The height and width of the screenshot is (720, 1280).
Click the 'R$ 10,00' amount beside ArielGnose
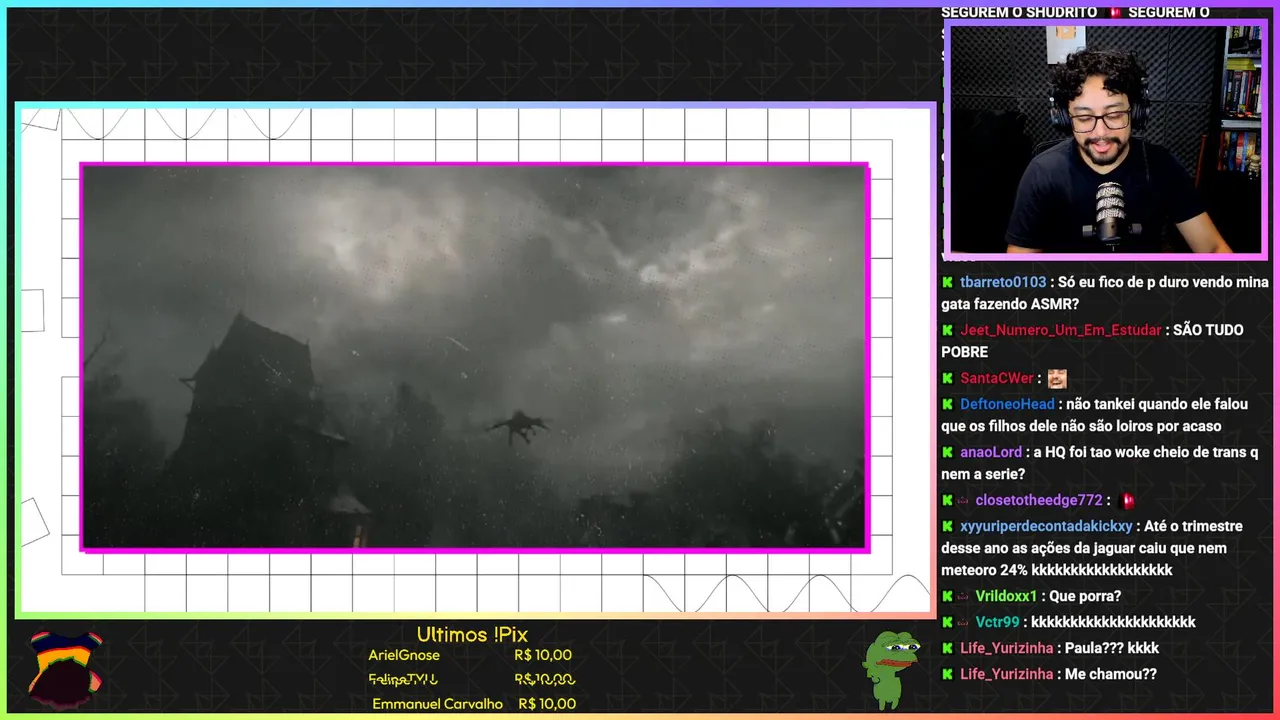click(543, 656)
